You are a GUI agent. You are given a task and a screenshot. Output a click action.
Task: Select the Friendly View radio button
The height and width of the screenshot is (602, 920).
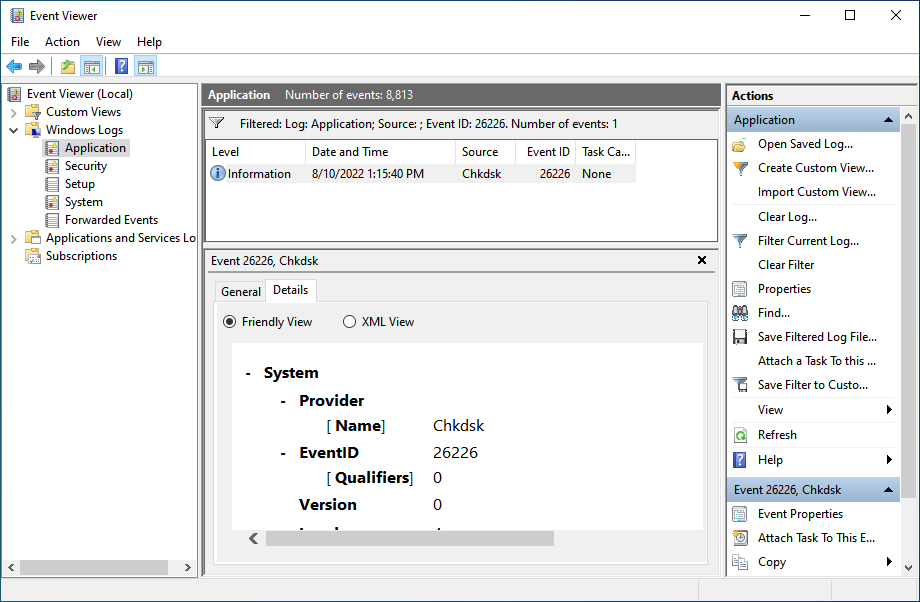230,322
